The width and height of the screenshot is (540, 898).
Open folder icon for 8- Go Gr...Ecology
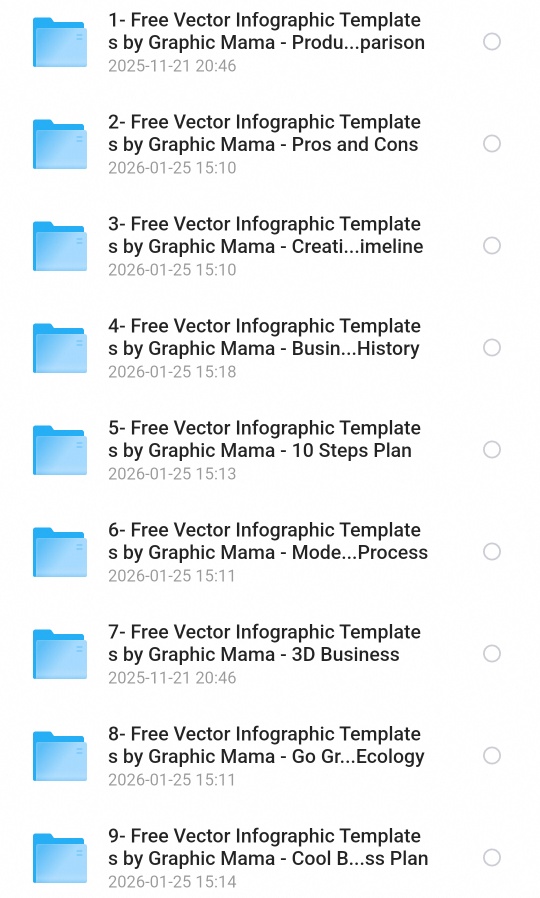pos(60,756)
